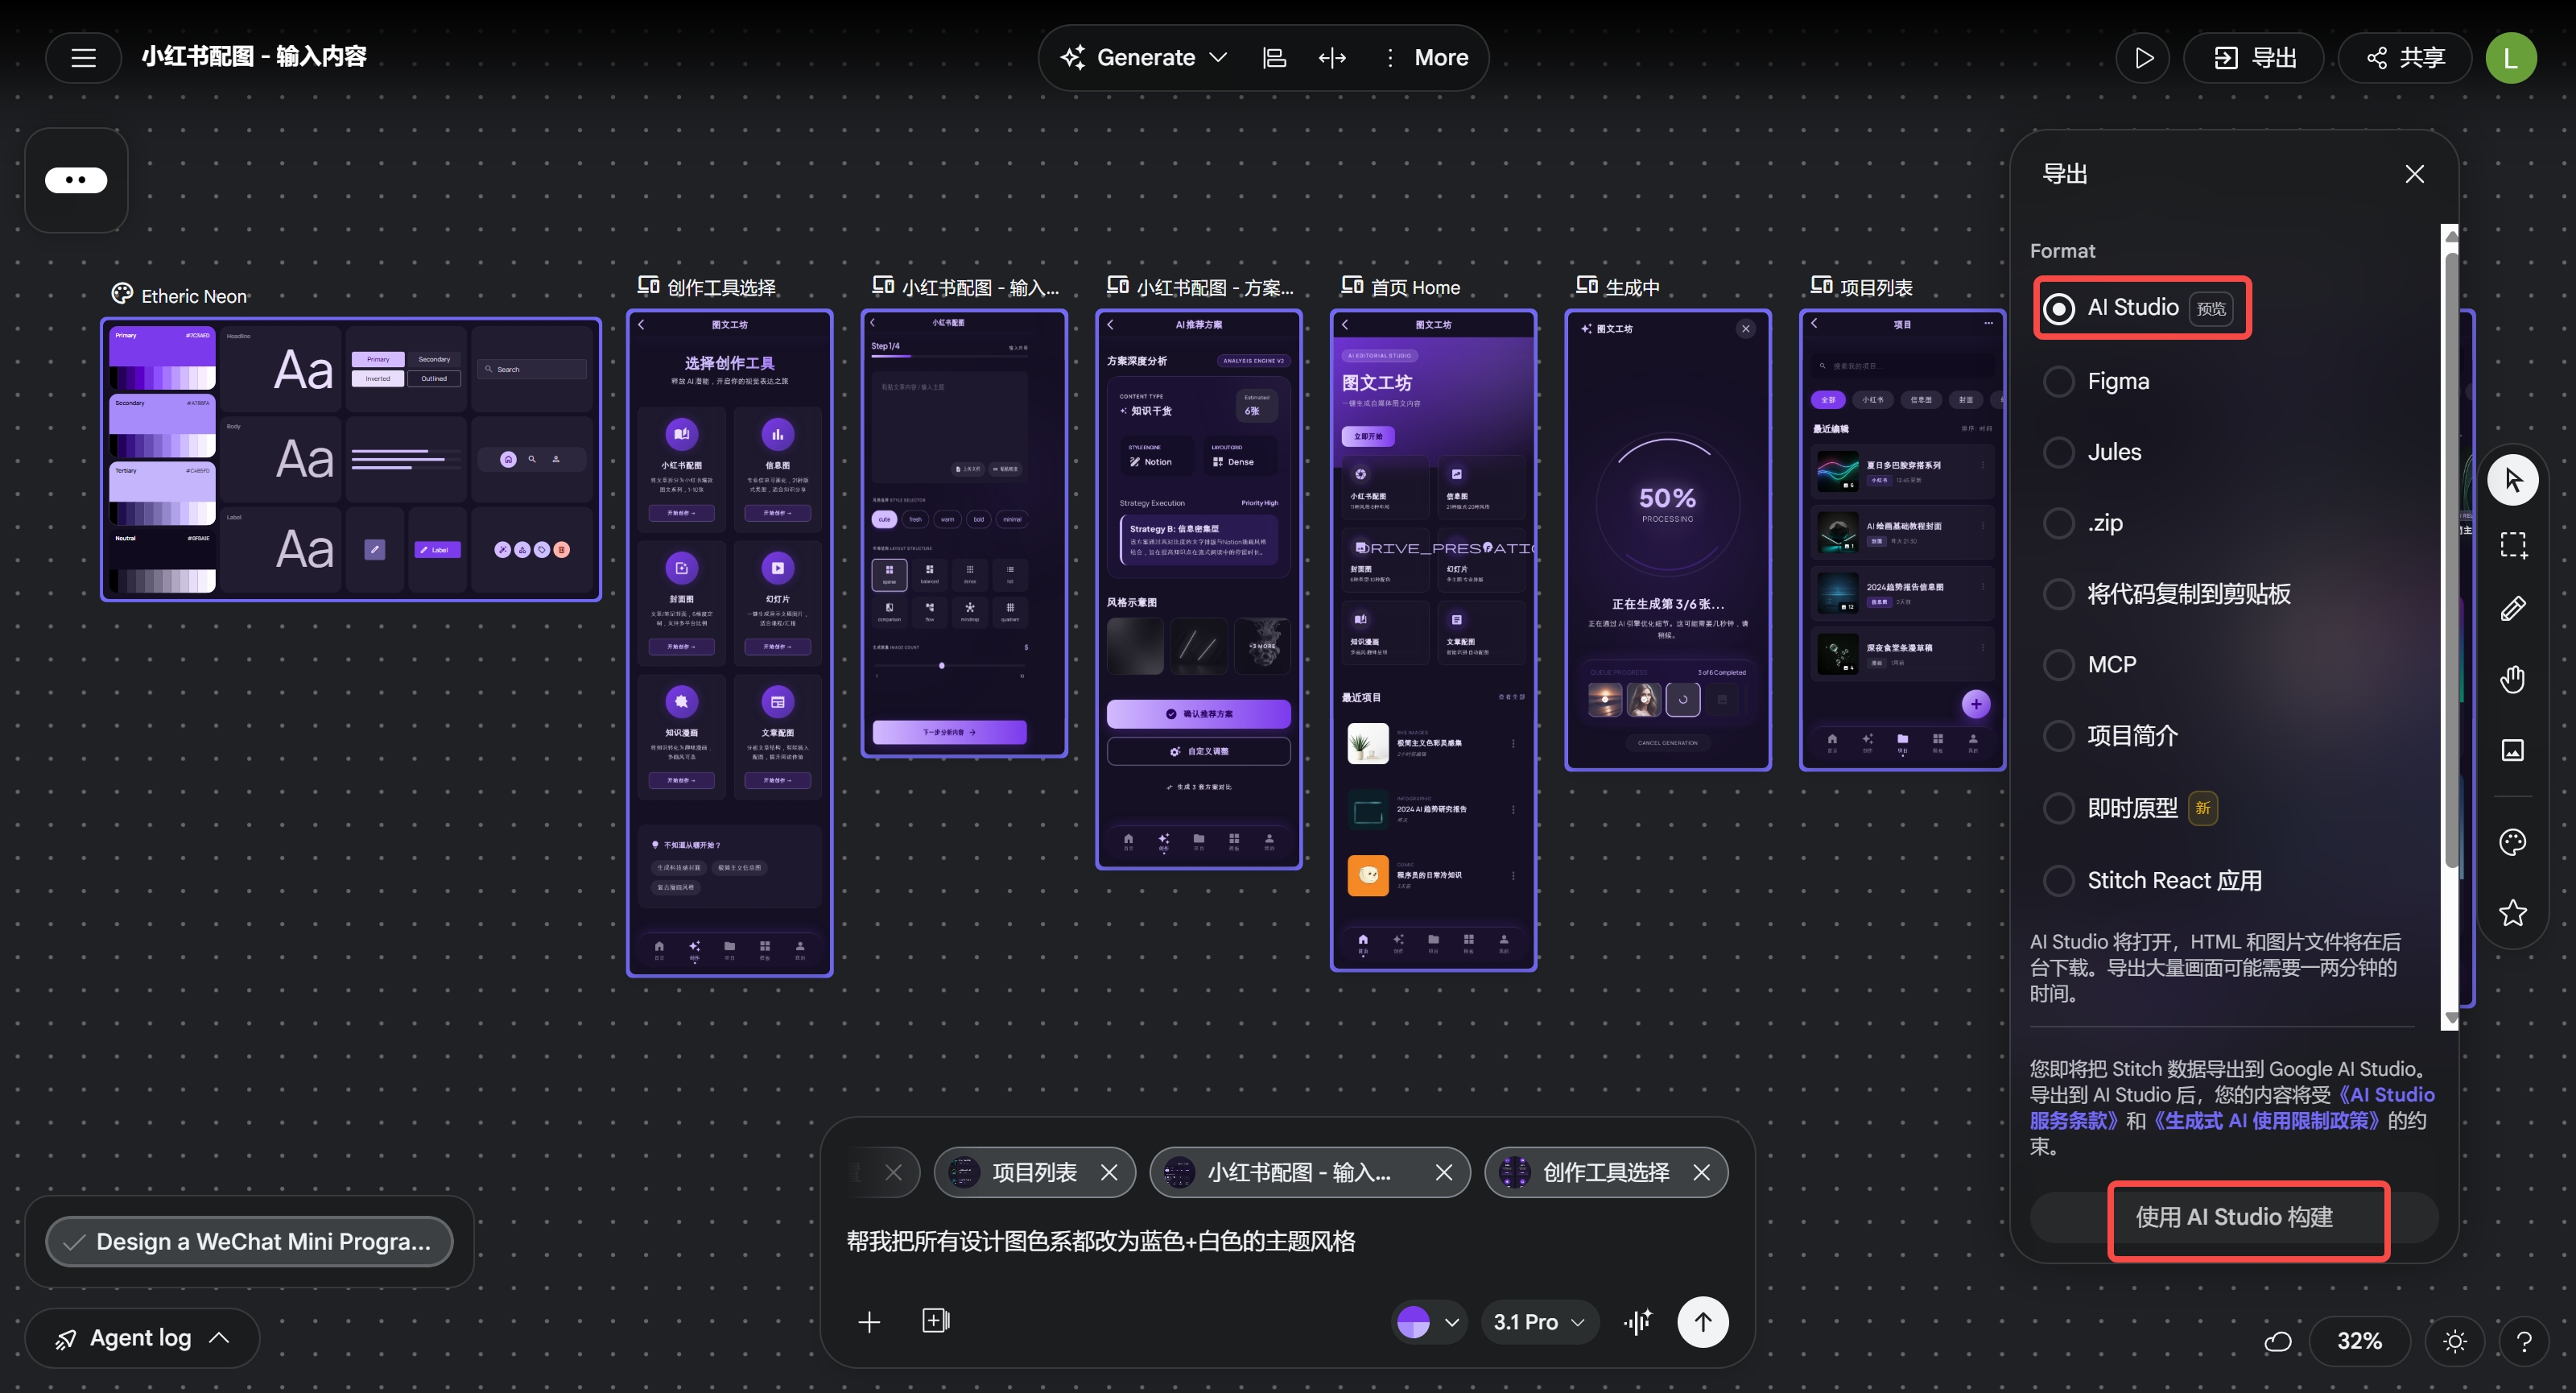Select the pencil edit tool
Viewport: 2576px width, 1393px height.
(2513, 609)
